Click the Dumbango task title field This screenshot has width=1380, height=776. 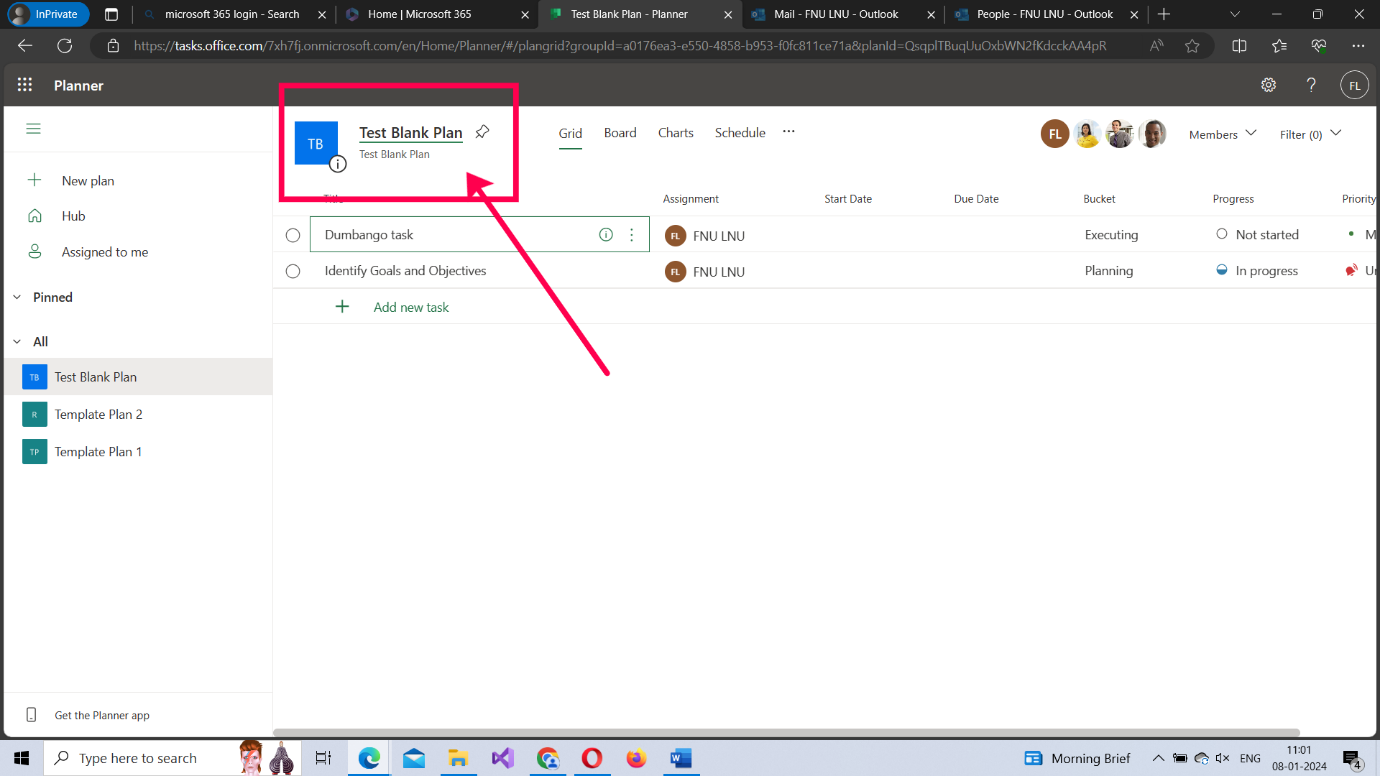point(479,235)
